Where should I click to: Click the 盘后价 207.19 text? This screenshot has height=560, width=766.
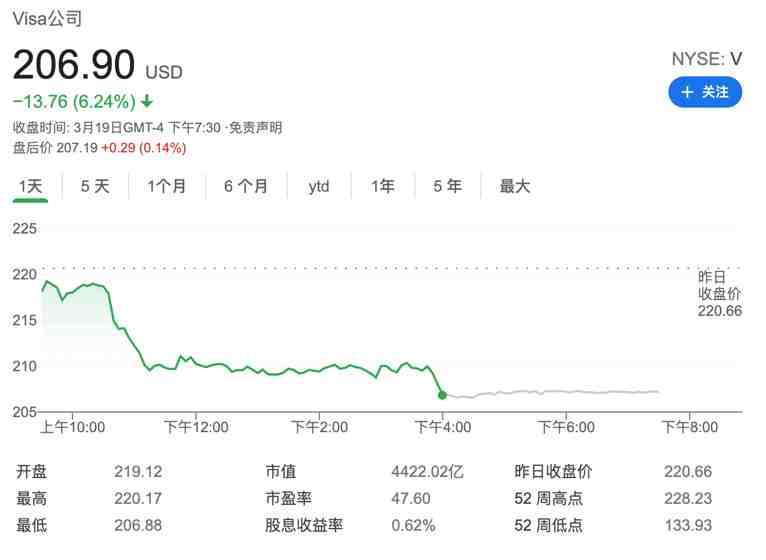coord(55,148)
